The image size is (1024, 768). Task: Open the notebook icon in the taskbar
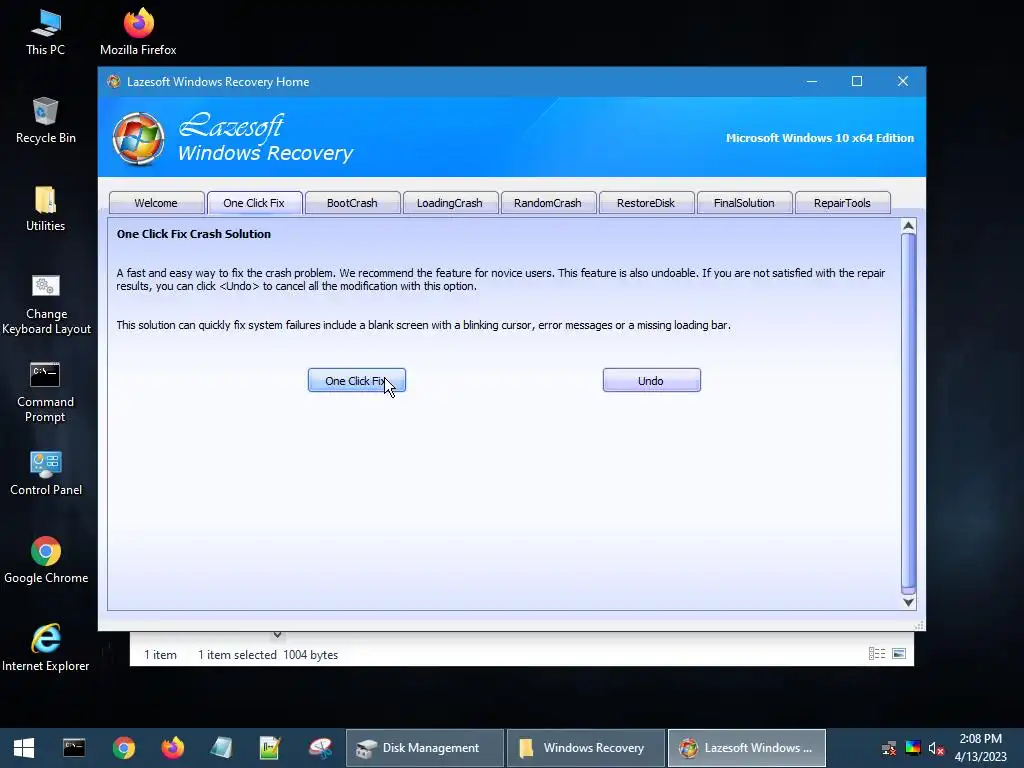click(221, 748)
